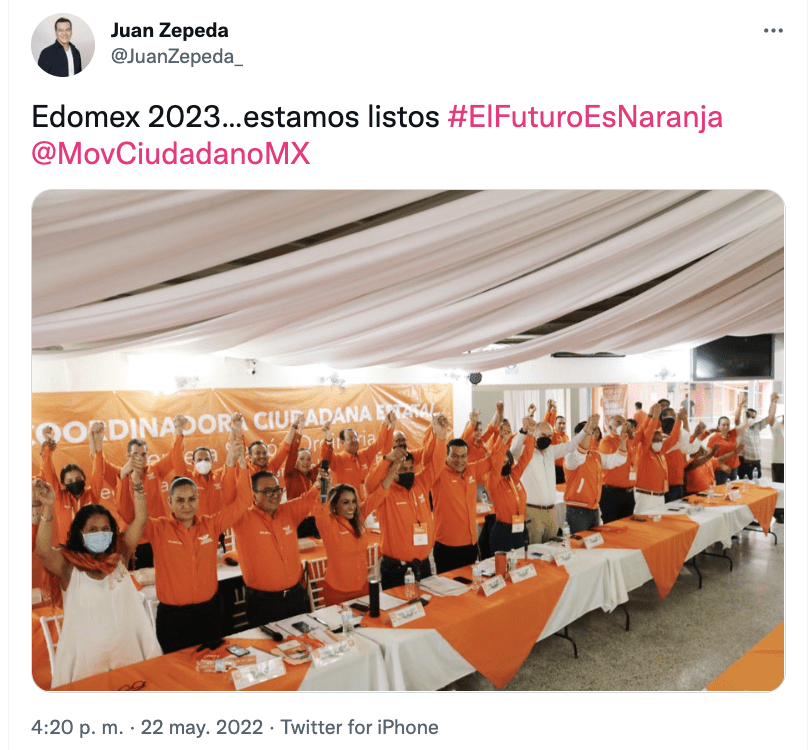The width and height of the screenshot is (810, 750).
Task: Click Juan Zepeda's profile avatar
Action: point(63,45)
